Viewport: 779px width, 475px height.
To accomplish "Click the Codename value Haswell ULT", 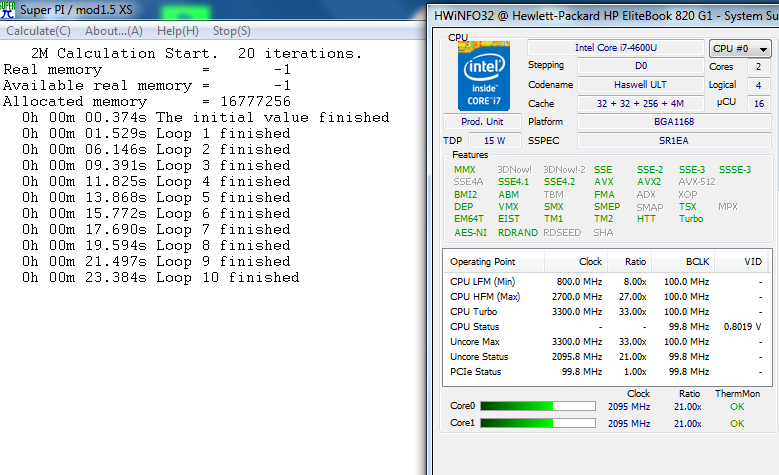I will click(x=641, y=84).
